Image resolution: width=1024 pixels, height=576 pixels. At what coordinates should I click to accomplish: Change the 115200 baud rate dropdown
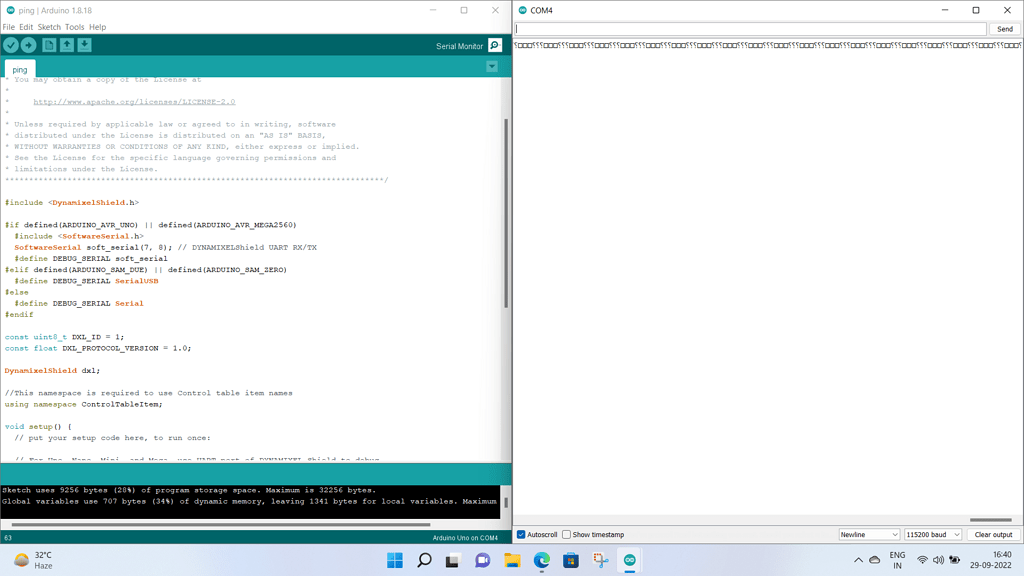932,535
